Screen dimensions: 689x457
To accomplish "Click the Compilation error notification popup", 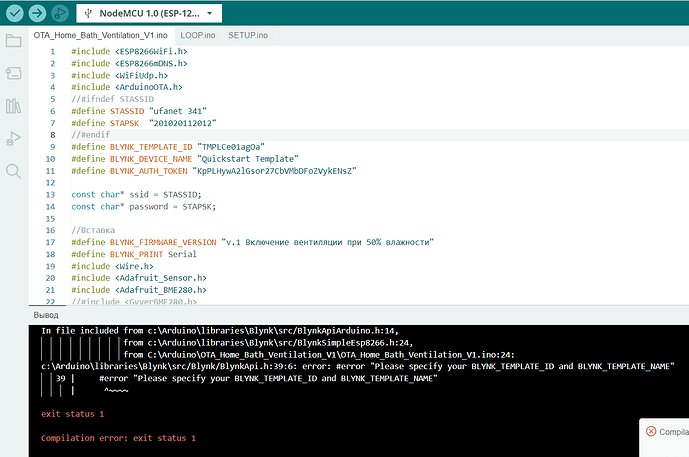I will pyautogui.click(x=664, y=437).
